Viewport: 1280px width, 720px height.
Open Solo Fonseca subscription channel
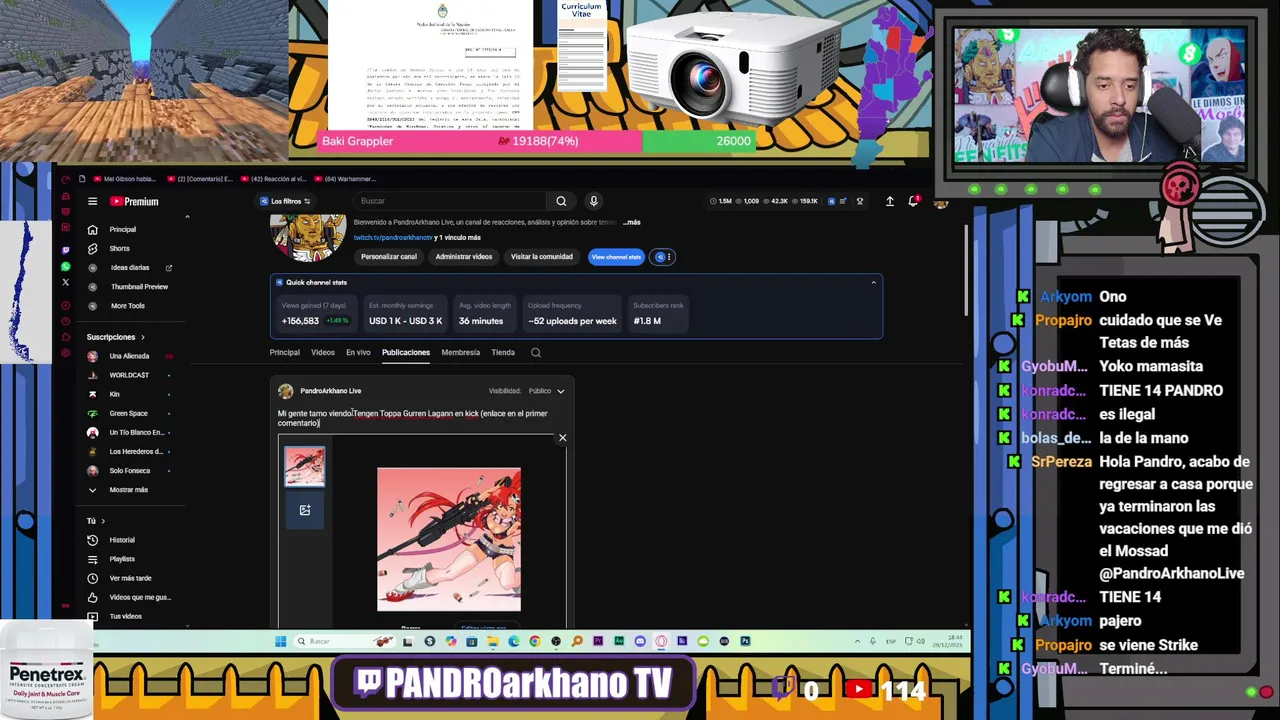click(130, 470)
